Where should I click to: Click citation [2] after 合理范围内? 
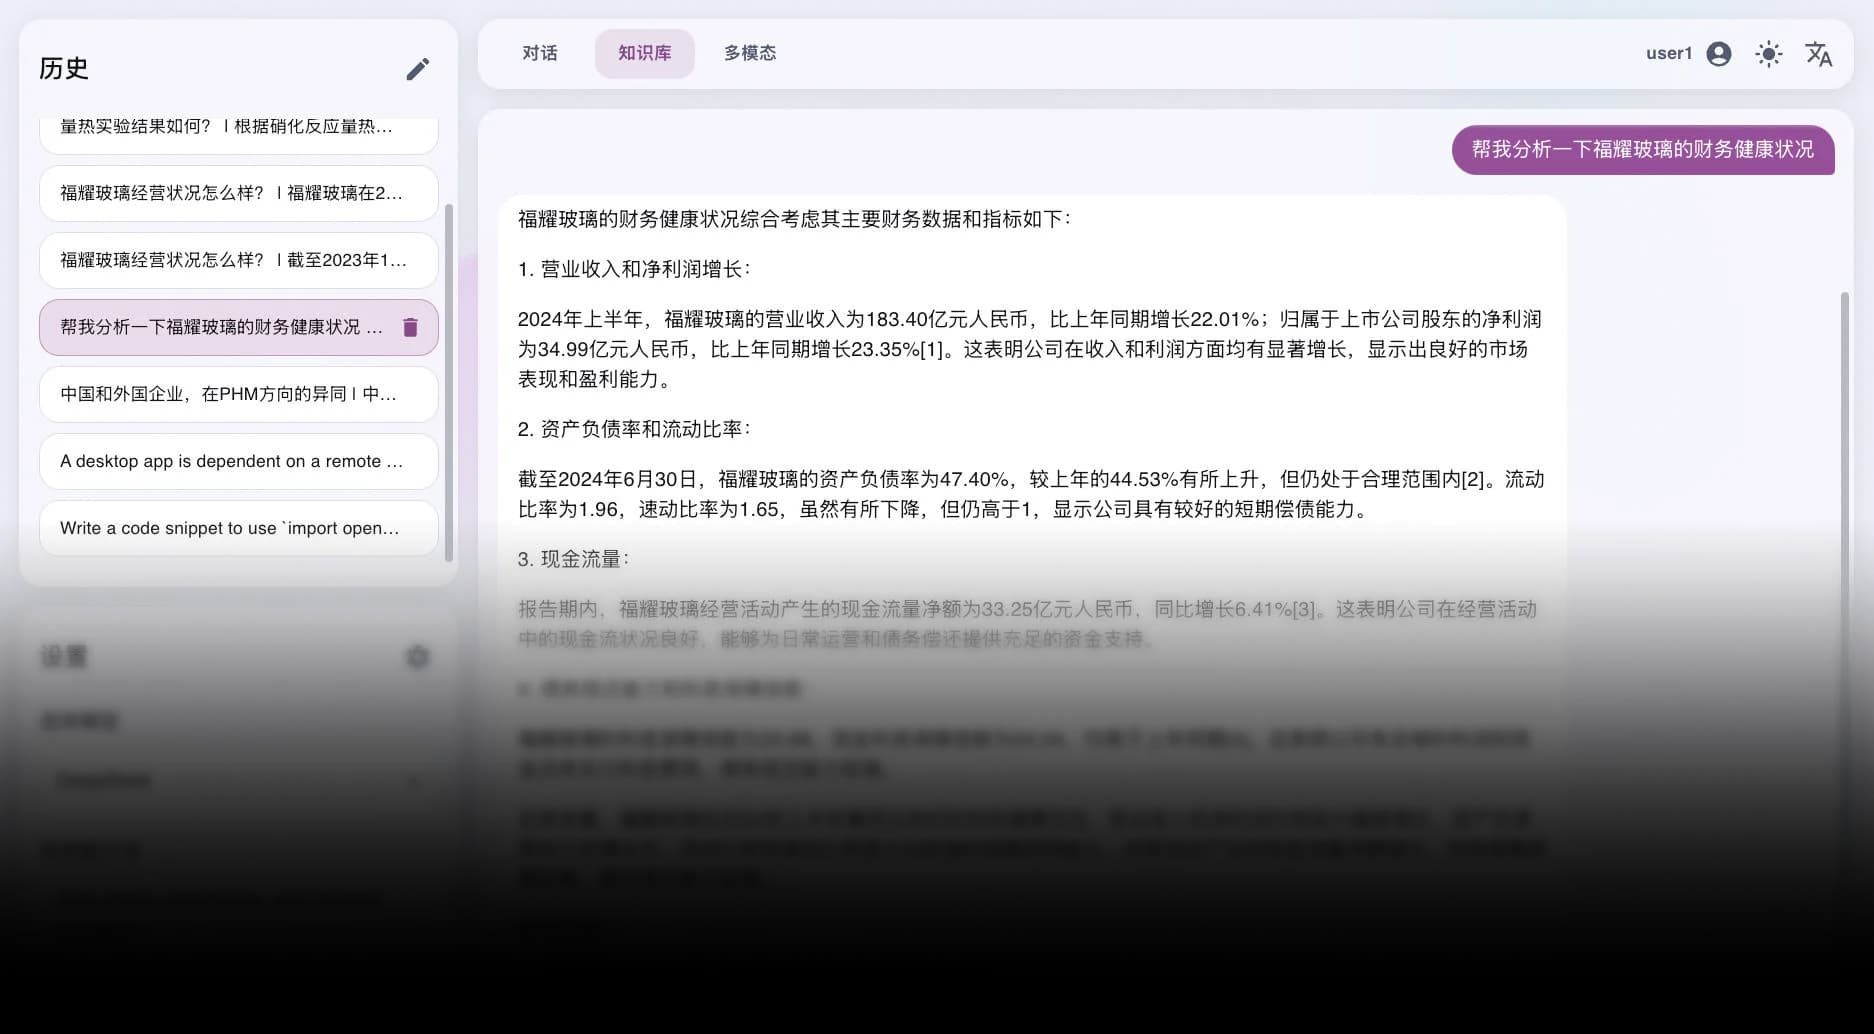1473,479
